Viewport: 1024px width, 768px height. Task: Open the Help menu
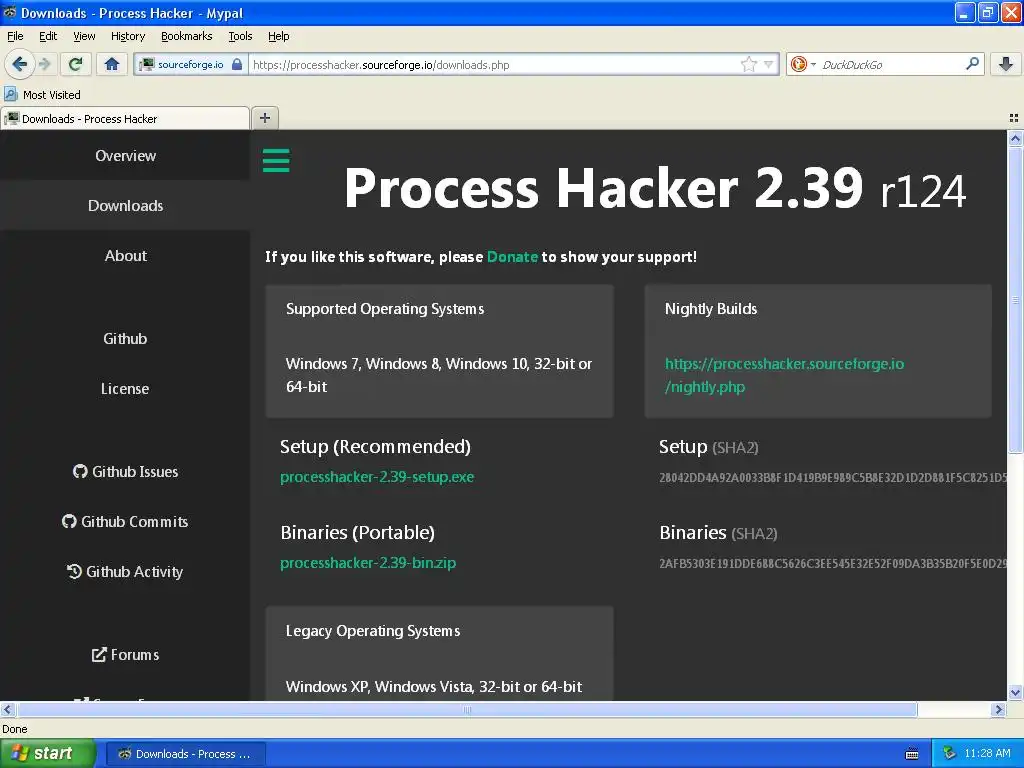pos(278,36)
